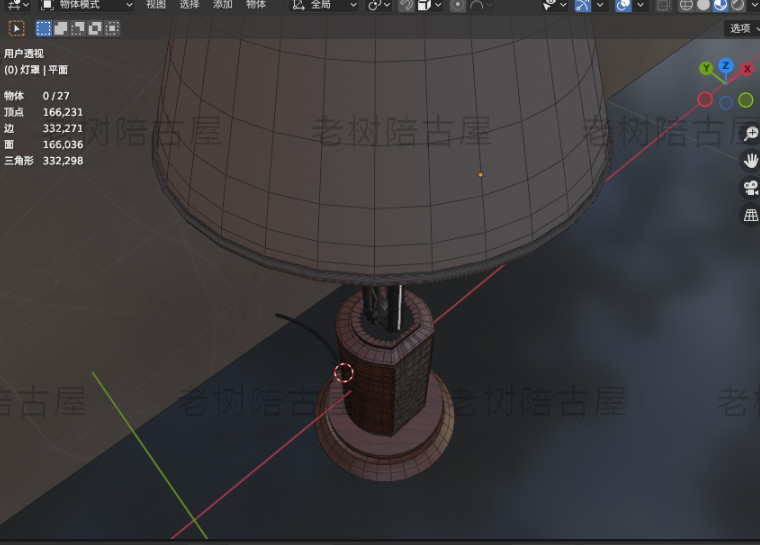Image resolution: width=760 pixels, height=545 pixels.
Task: Toggle the camera view button
Action: (x=750, y=188)
